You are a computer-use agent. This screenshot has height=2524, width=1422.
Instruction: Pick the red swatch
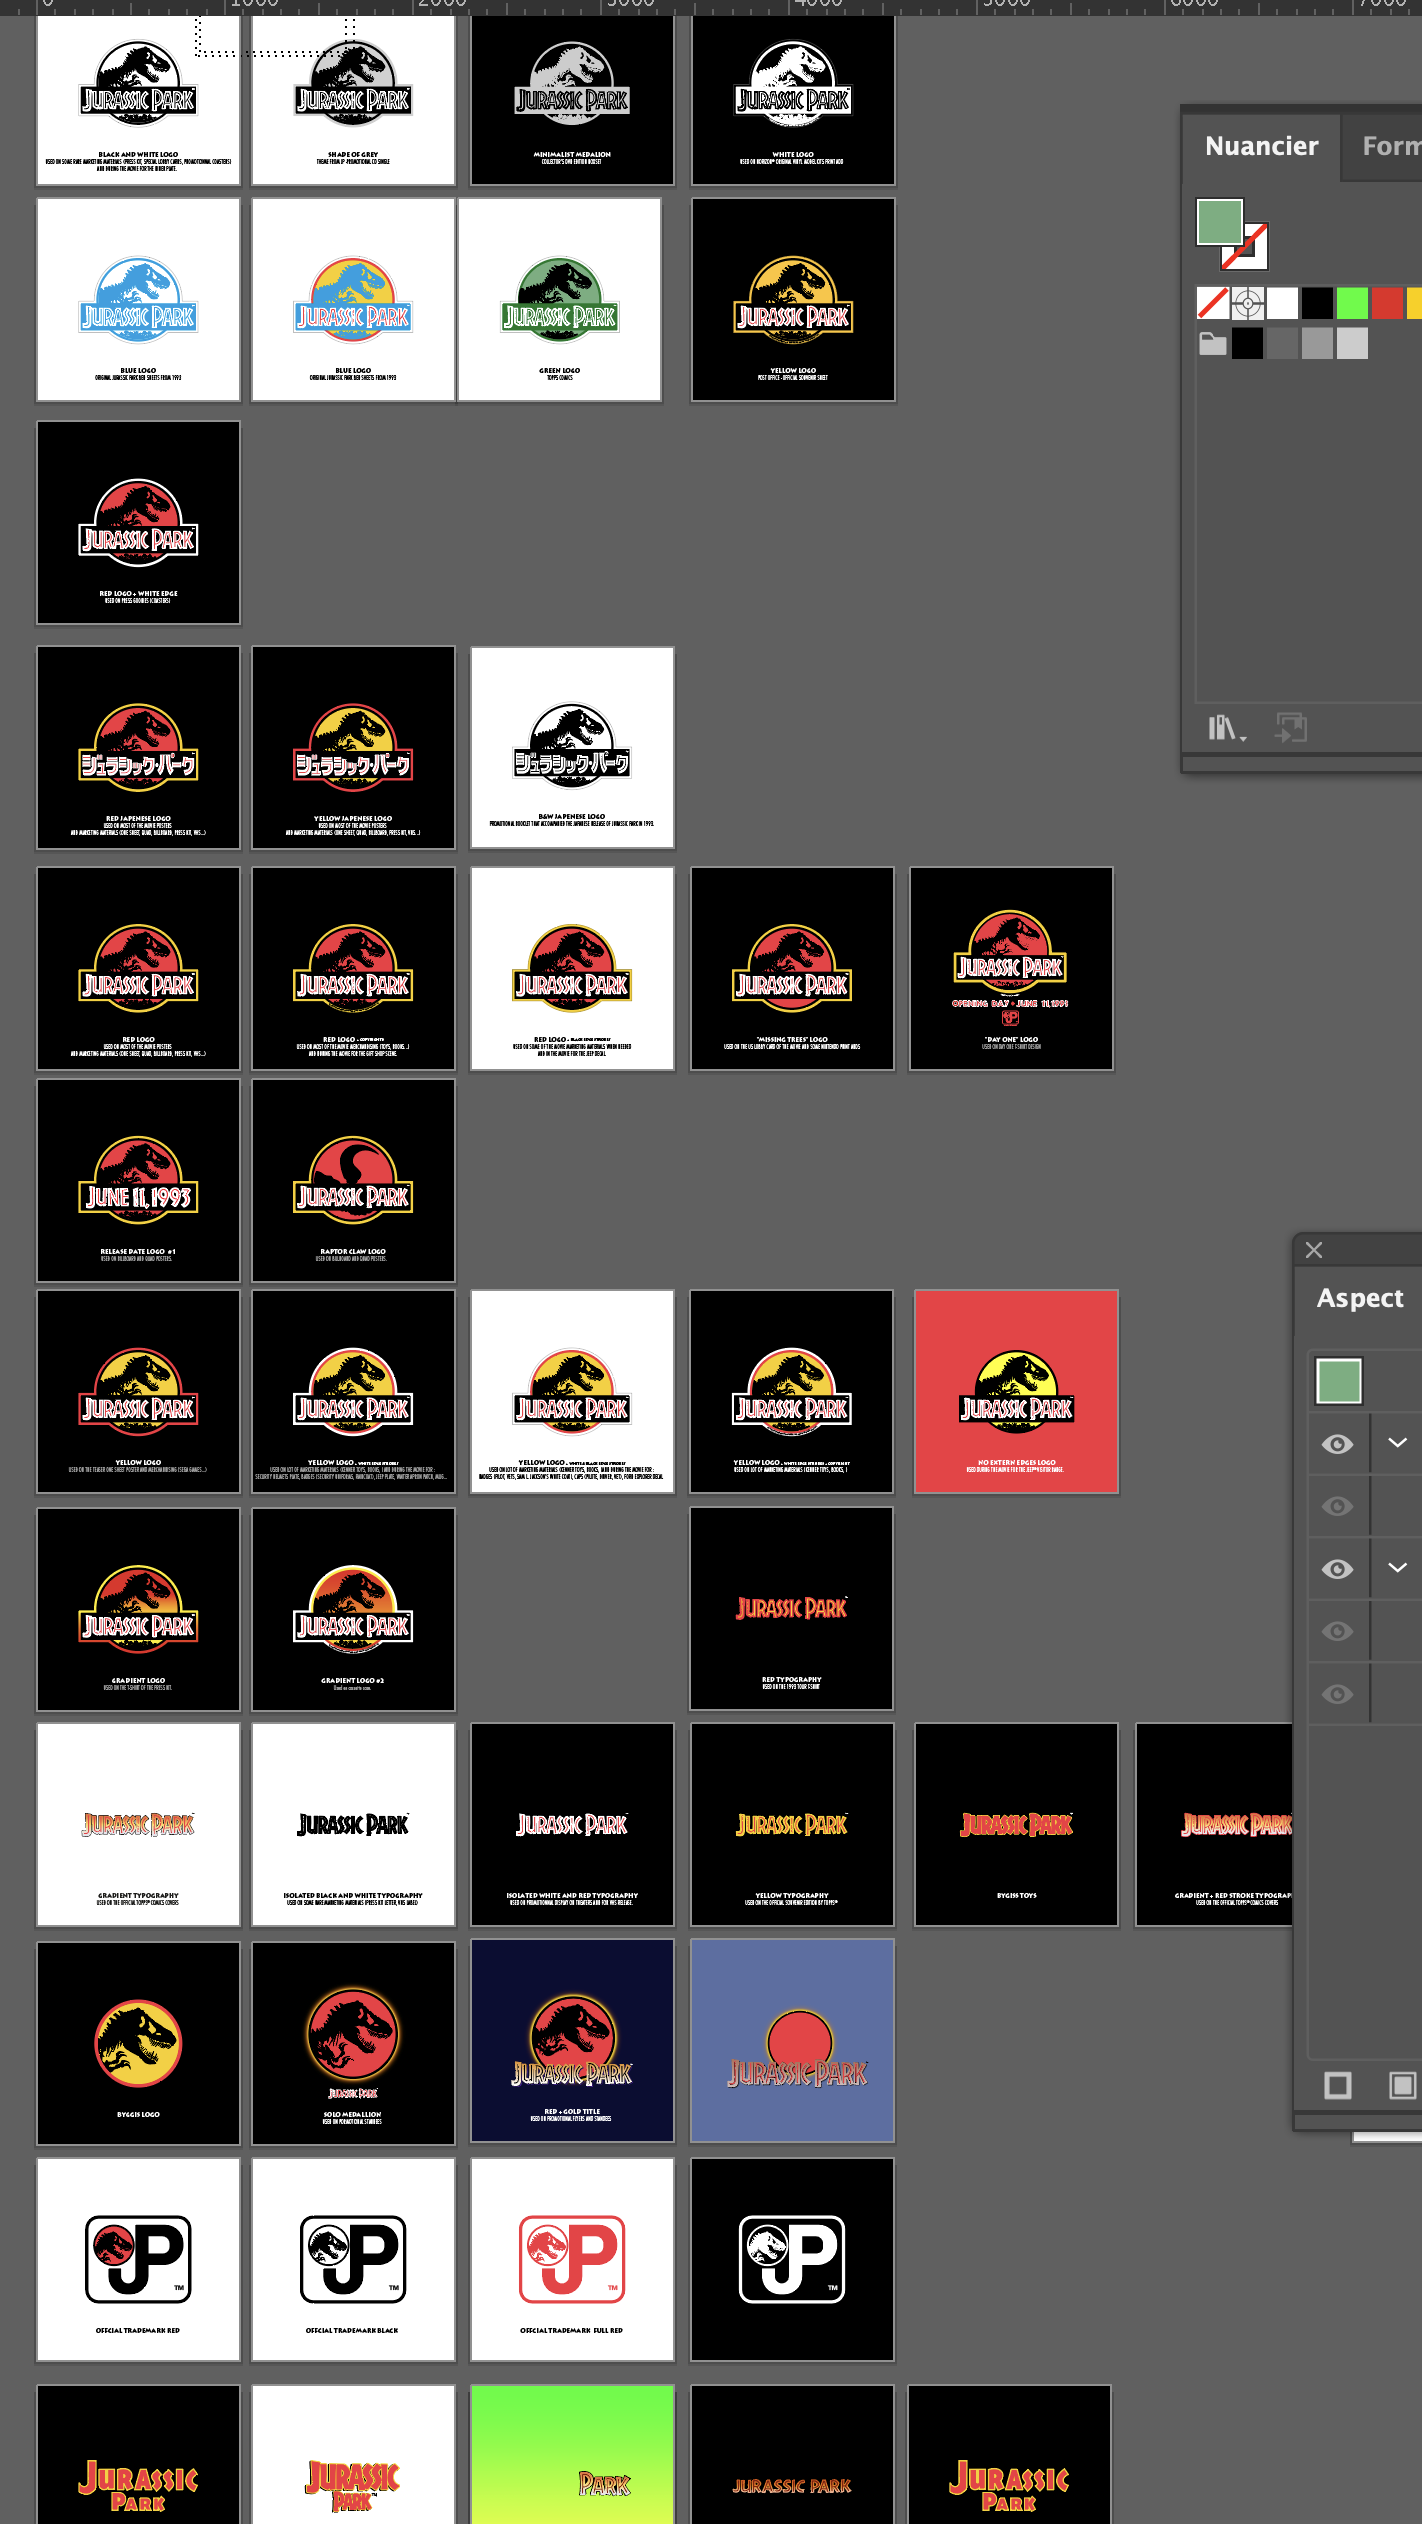pos(1387,303)
